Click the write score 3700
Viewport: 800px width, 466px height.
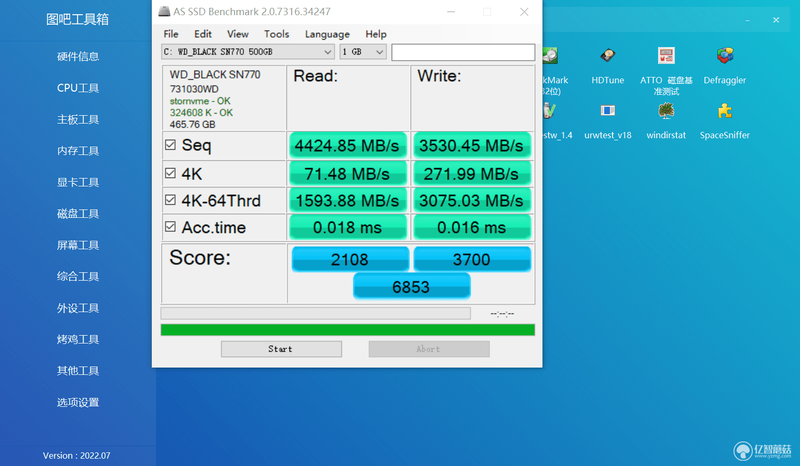[x=472, y=259]
